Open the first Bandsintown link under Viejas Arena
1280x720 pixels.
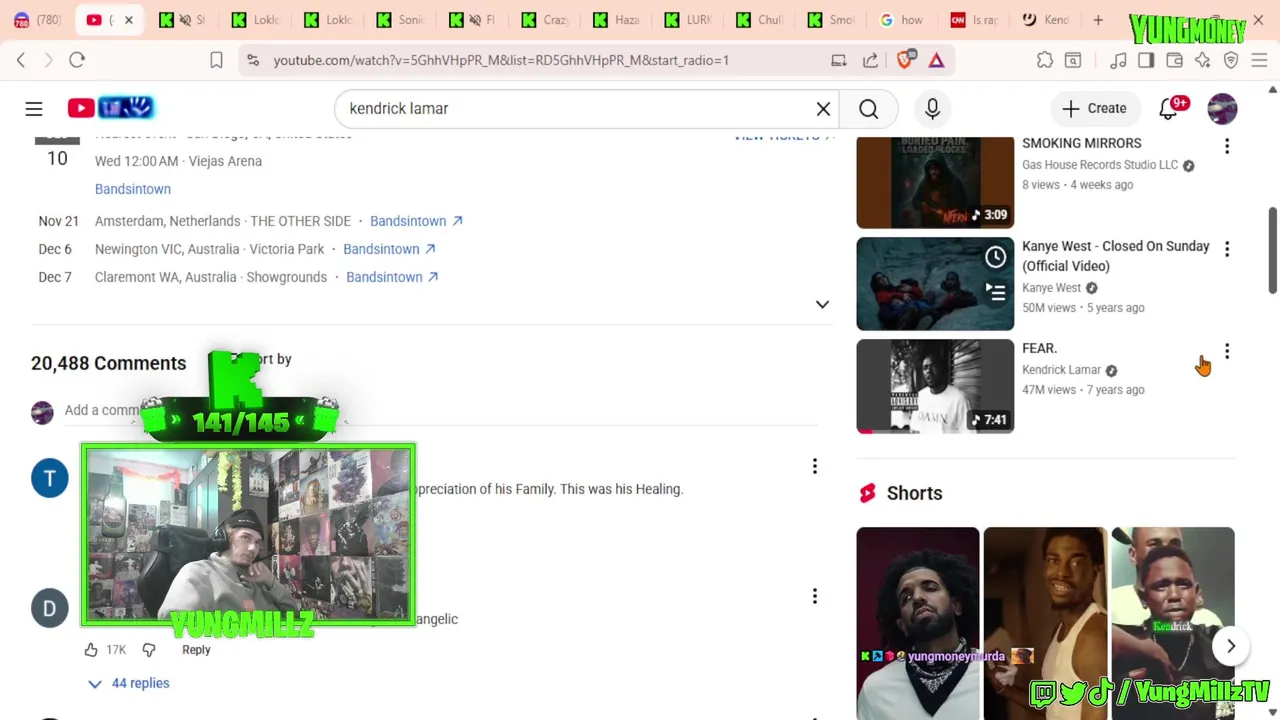[133, 189]
